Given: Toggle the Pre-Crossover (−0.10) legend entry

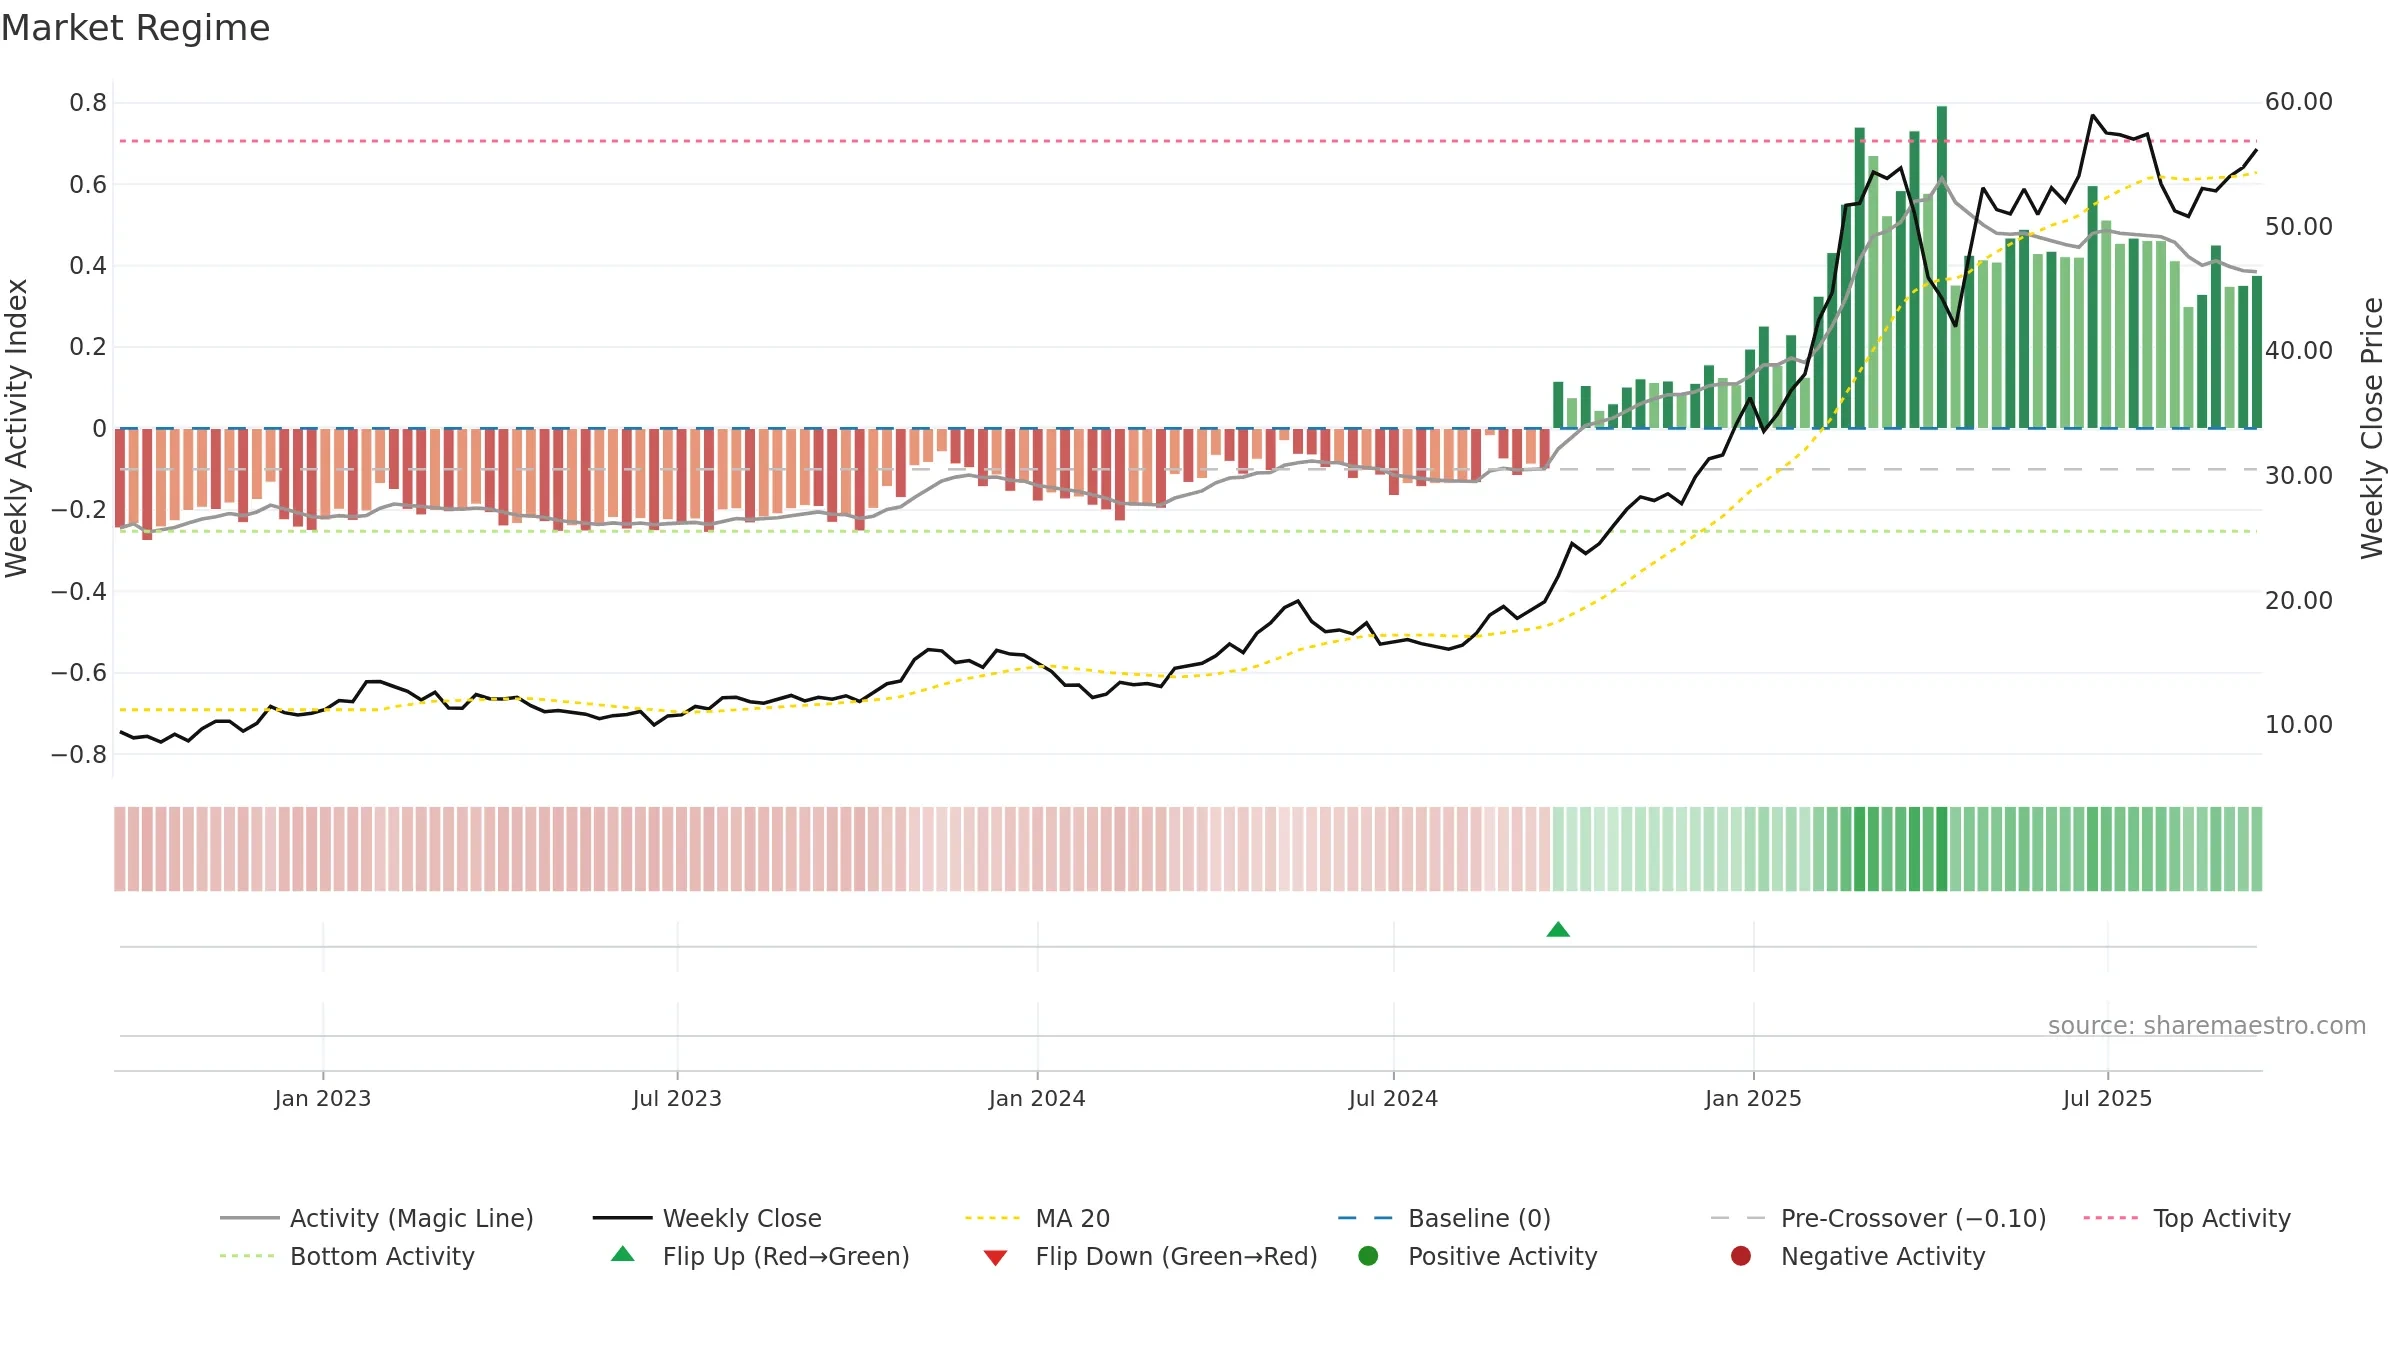Looking at the screenshot, I should 1878,1218.
